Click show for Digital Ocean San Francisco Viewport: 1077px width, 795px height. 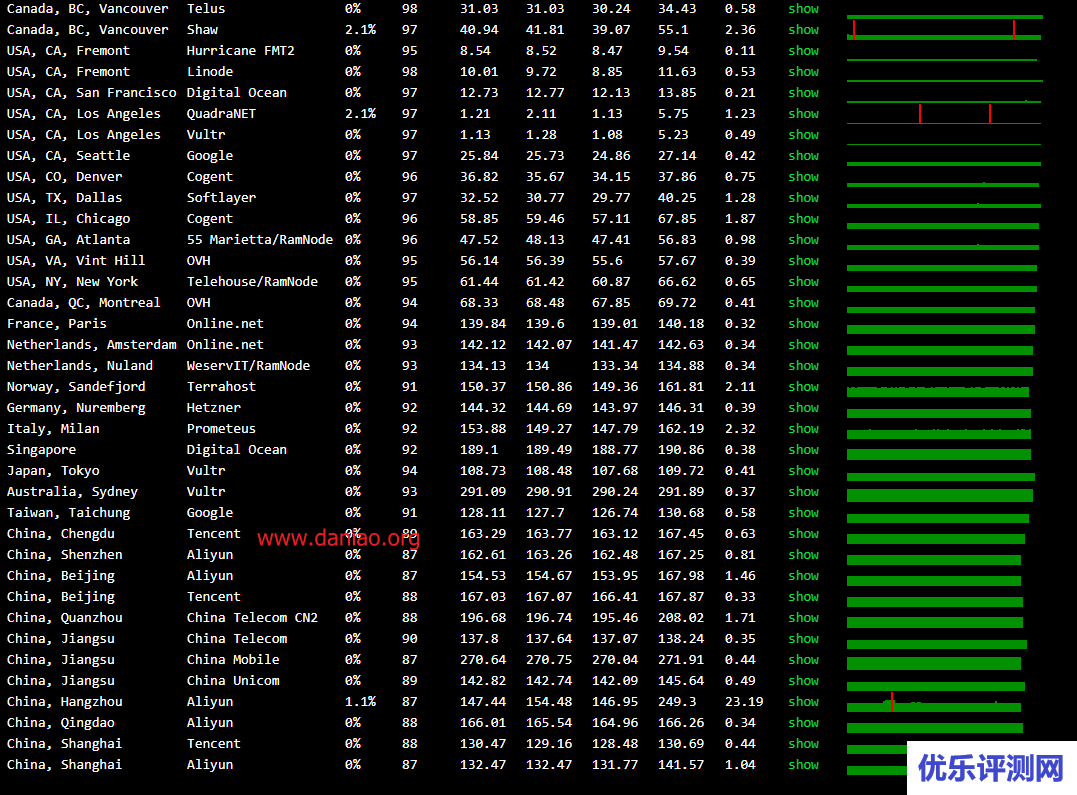803,93
